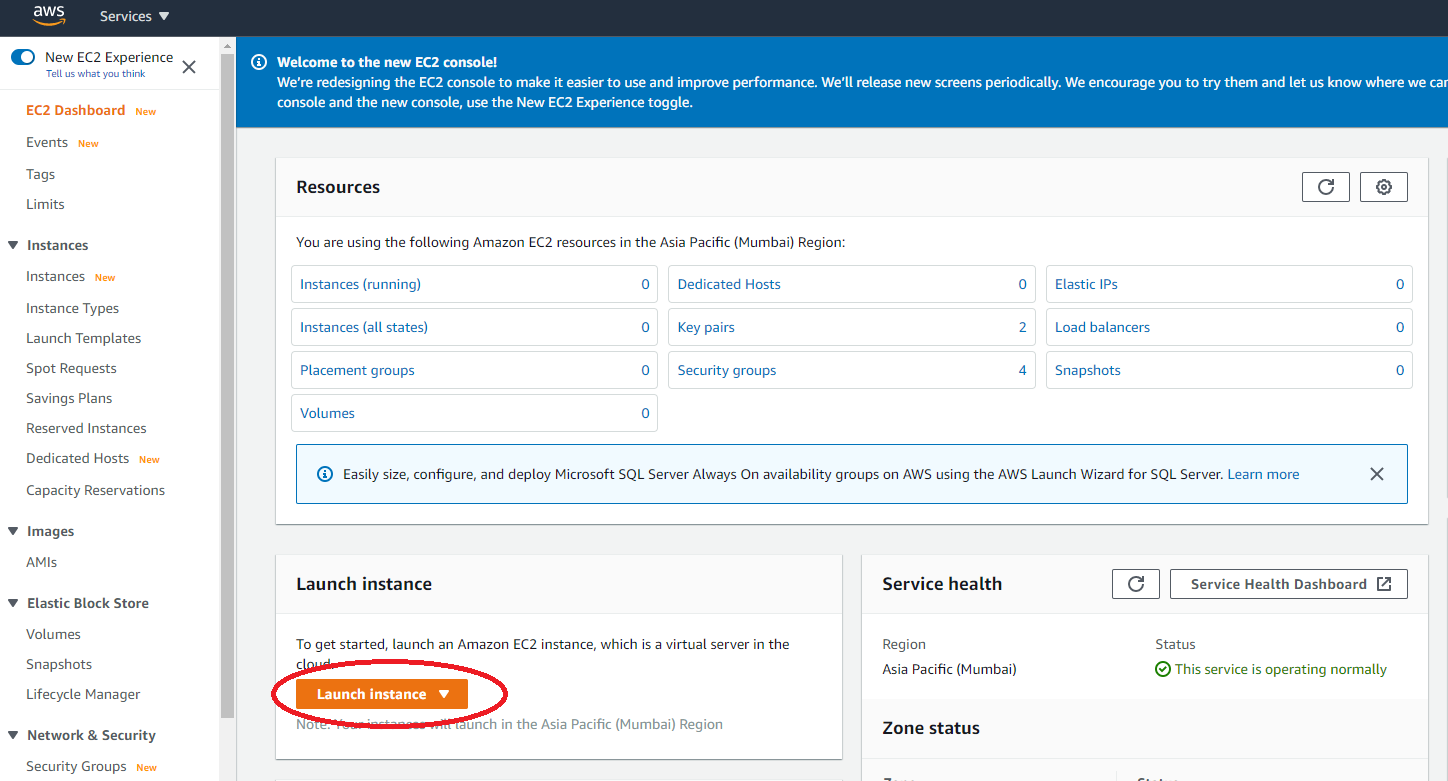Refresh the Resources panel
Screen dimensions: 1448x781
1326,187
